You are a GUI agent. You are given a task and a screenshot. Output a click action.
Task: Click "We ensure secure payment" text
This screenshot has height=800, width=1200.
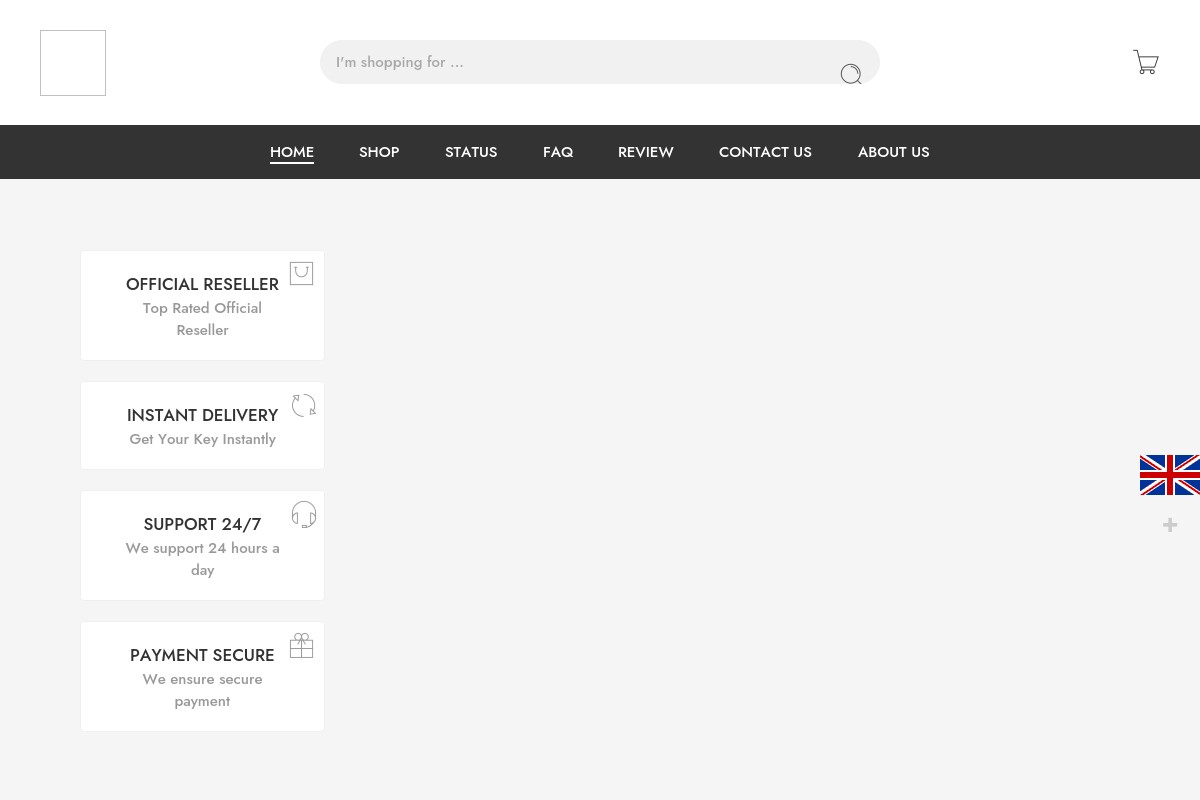(202, 690)
